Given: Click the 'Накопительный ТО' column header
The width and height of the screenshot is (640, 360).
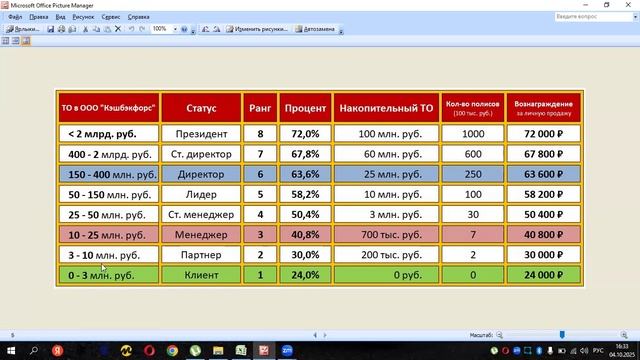Looking at the screenshot, I should (386, 108).
